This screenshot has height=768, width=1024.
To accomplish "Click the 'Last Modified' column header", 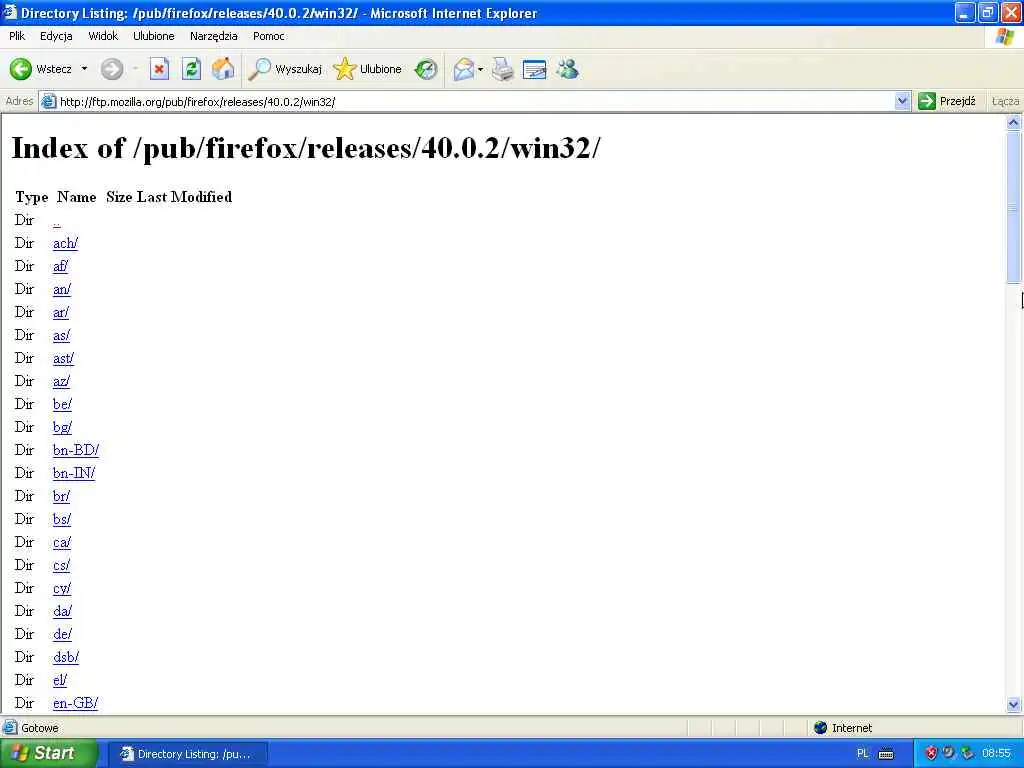I will click(x=184, y=197).
